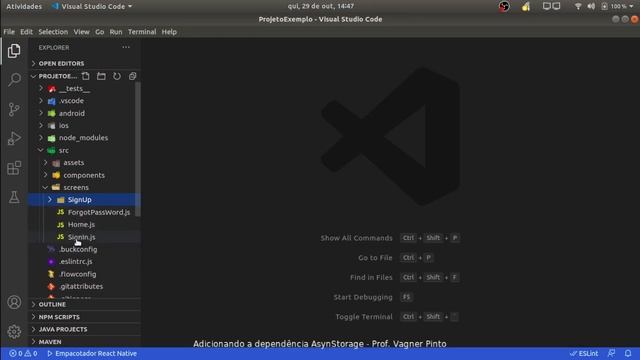Open the battery system menu

pos(618,6)
